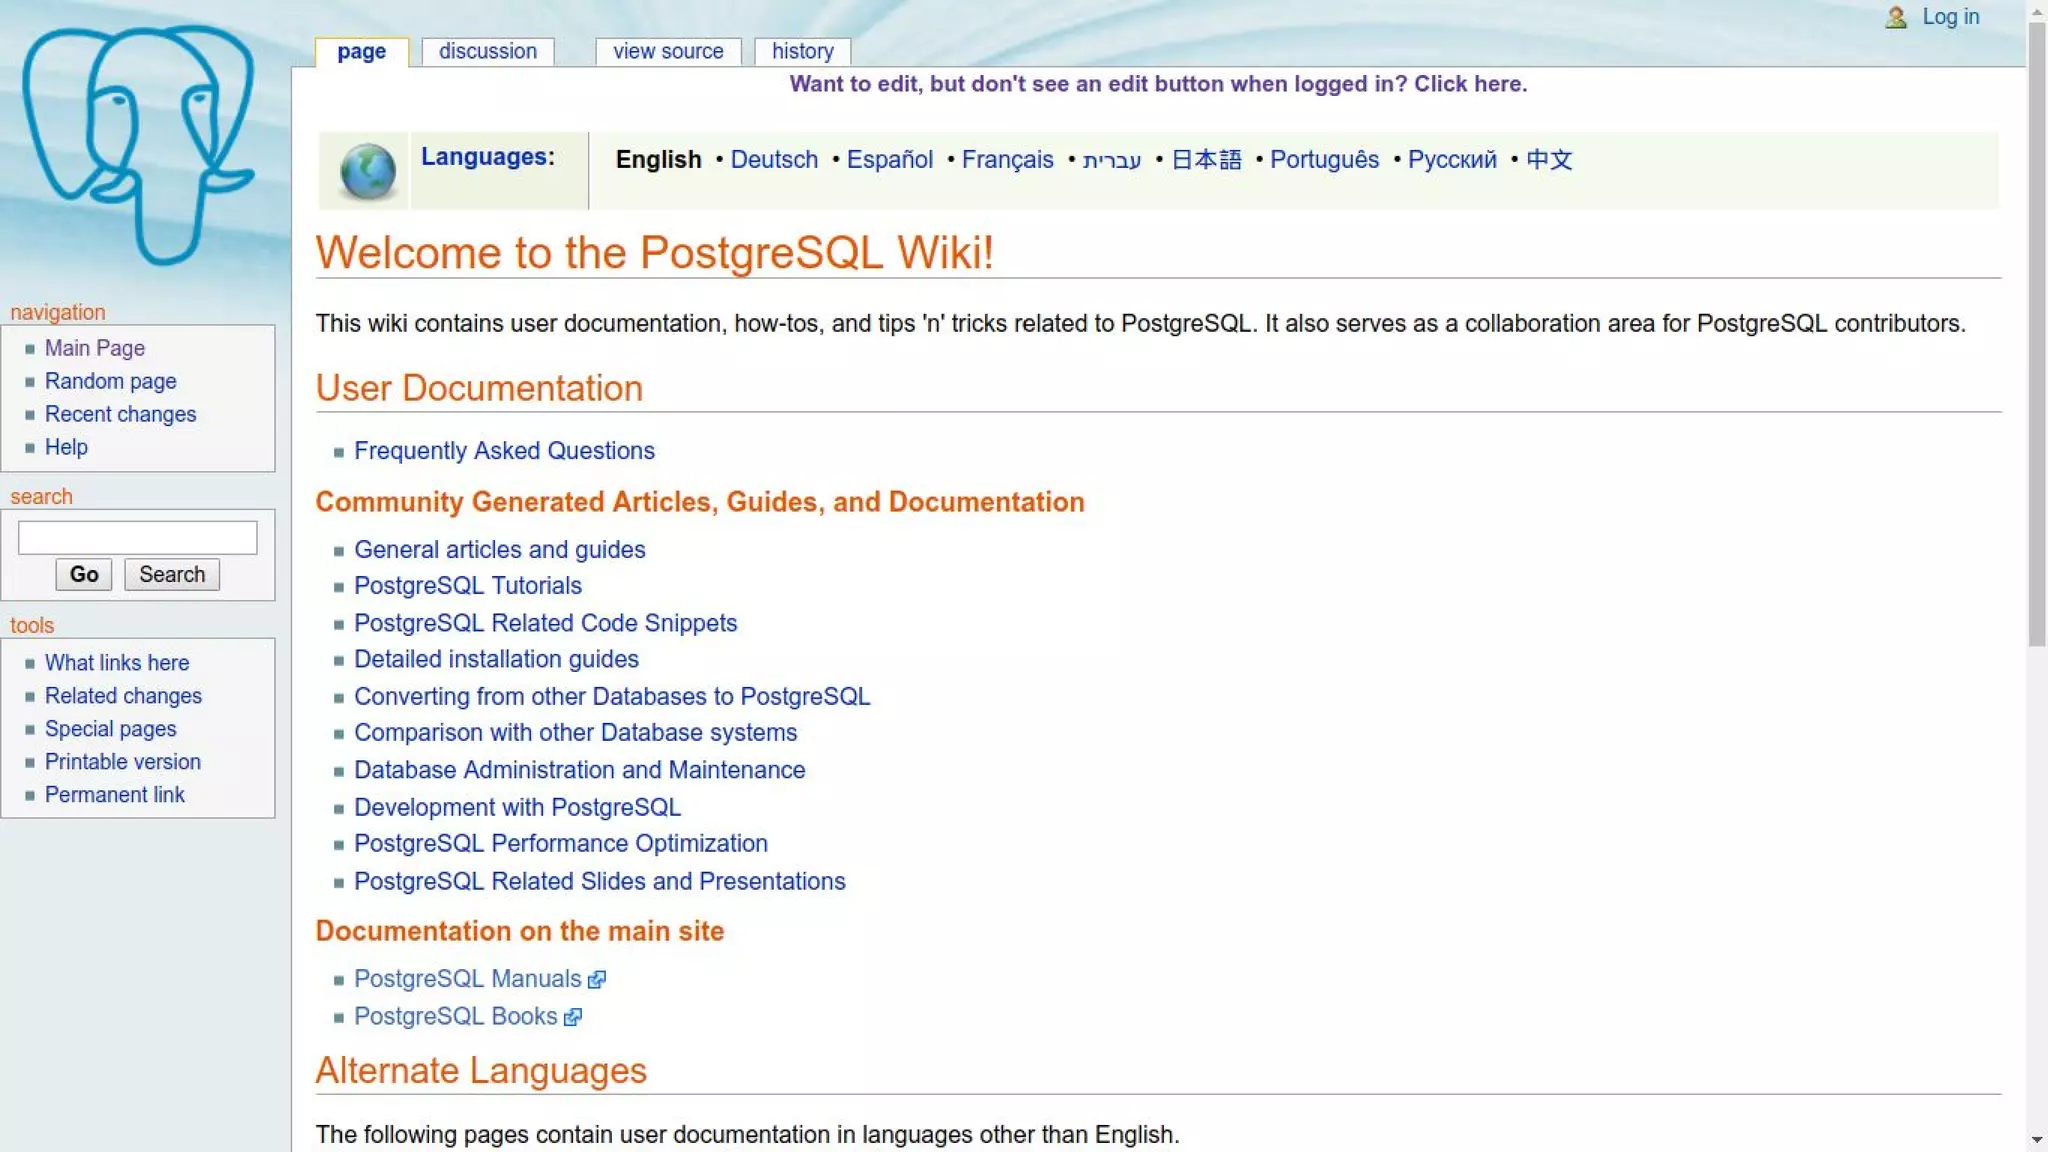The height and width of the screenshot is (1152, 2048).
Task: Open Special pages under tools
Action: (110, 729)
